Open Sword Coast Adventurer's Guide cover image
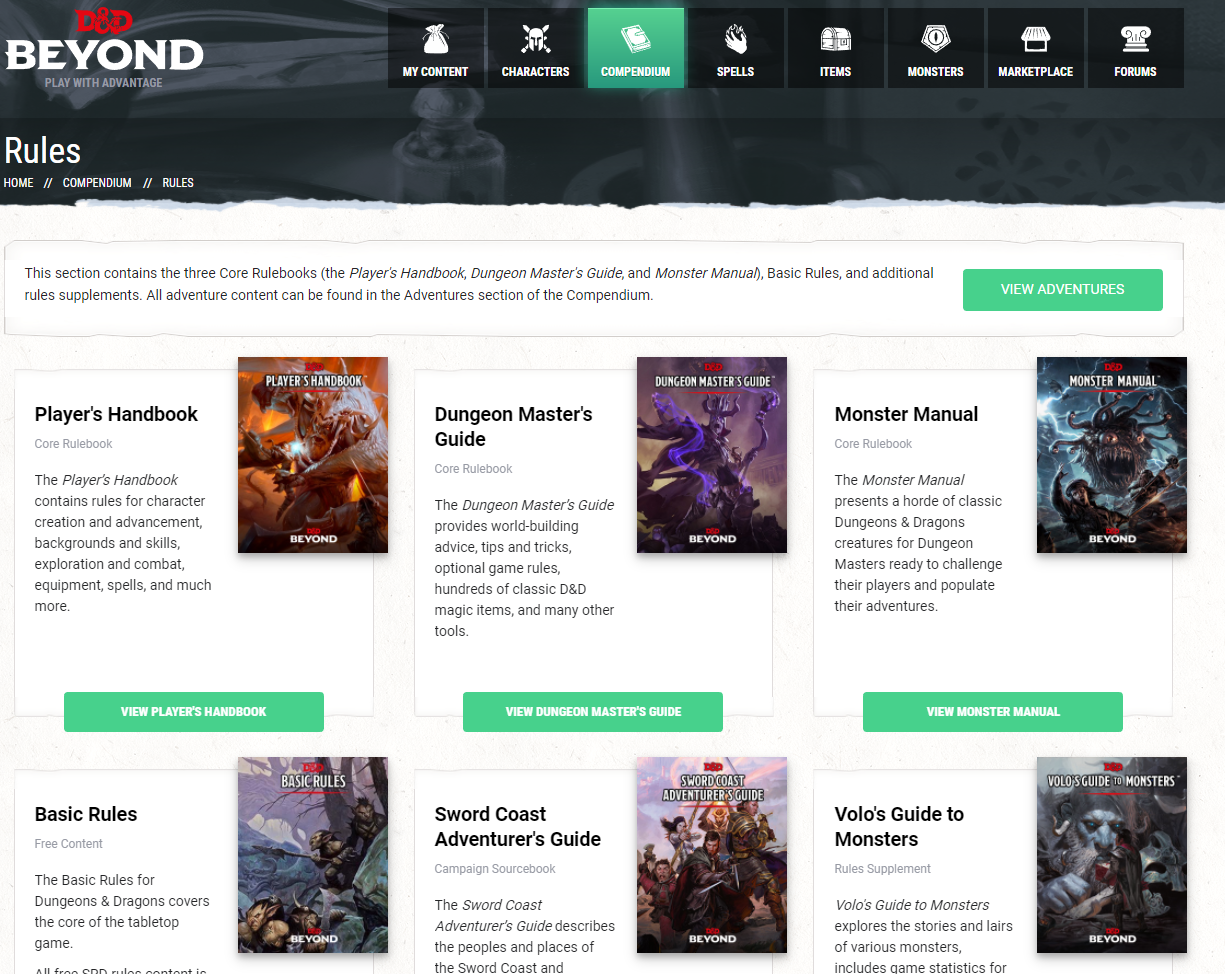The image size is (1225, 974). tap(712, 855)
